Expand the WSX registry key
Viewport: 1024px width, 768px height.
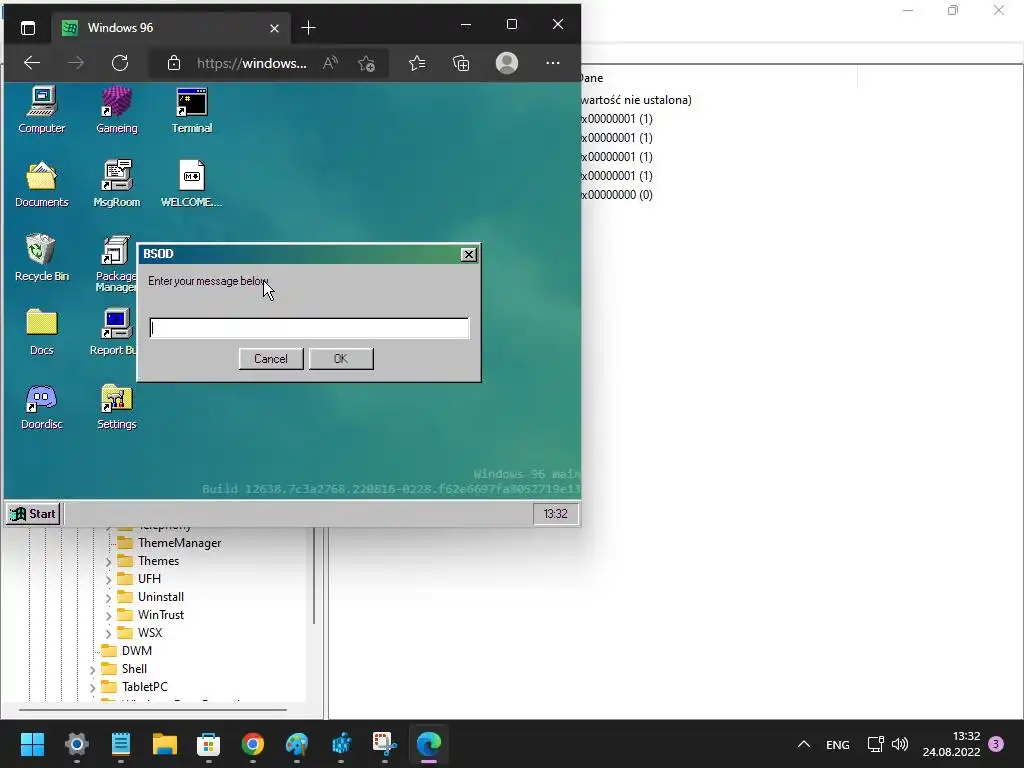108,633
